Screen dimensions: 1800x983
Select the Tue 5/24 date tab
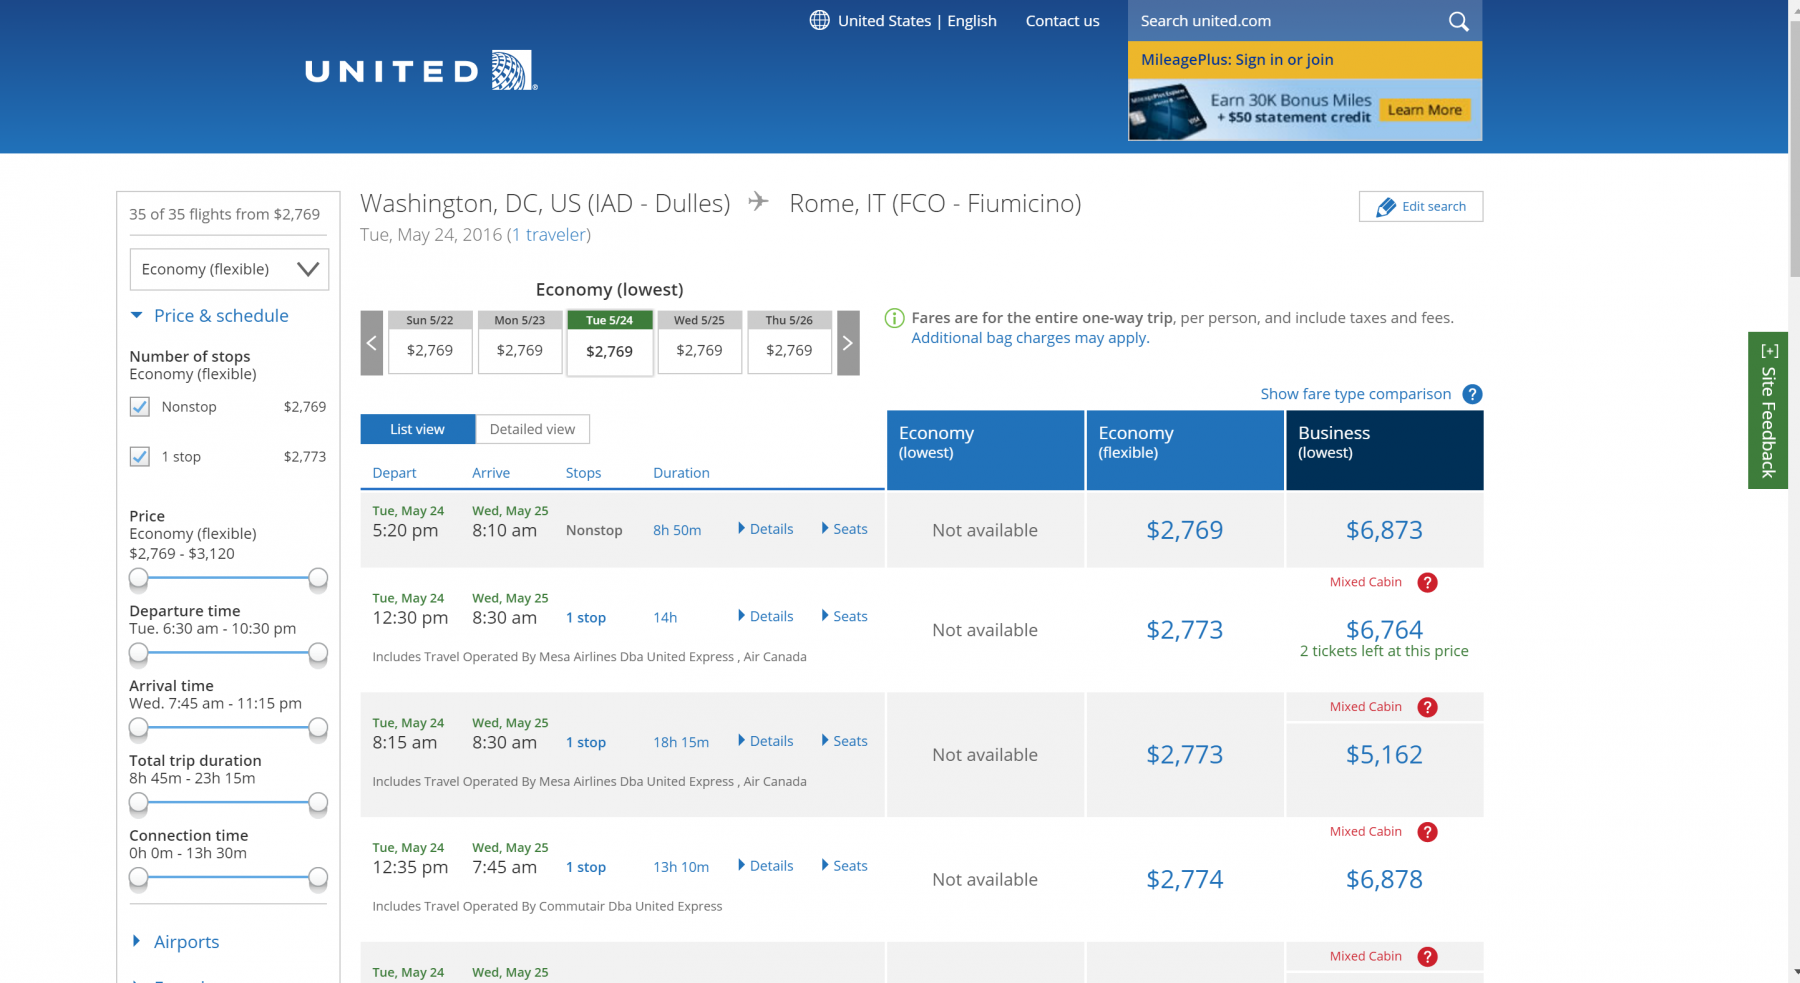click(x=610, y=343)
